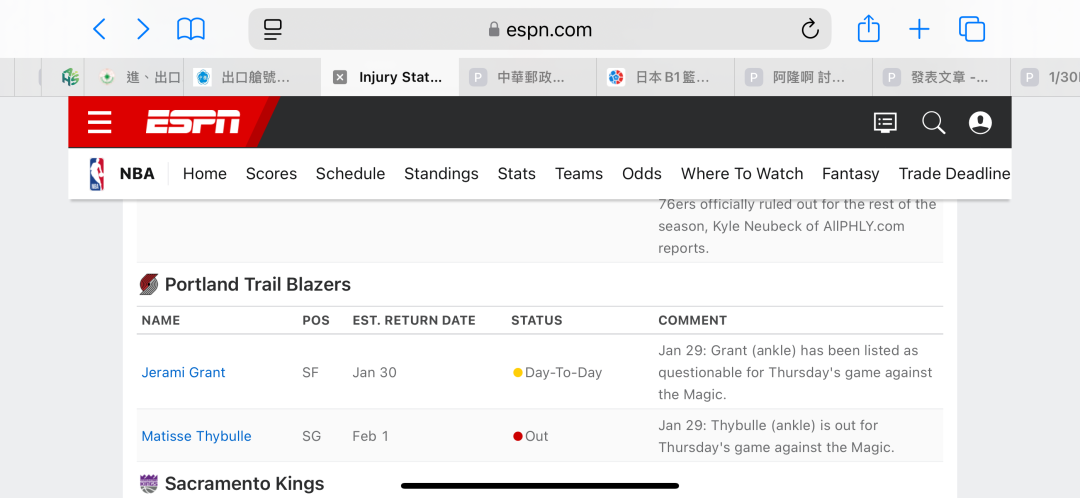Open the ESPN search magnifier
Screen dimensions: 1080x498
pyautogui.click(x=933, y=123)
